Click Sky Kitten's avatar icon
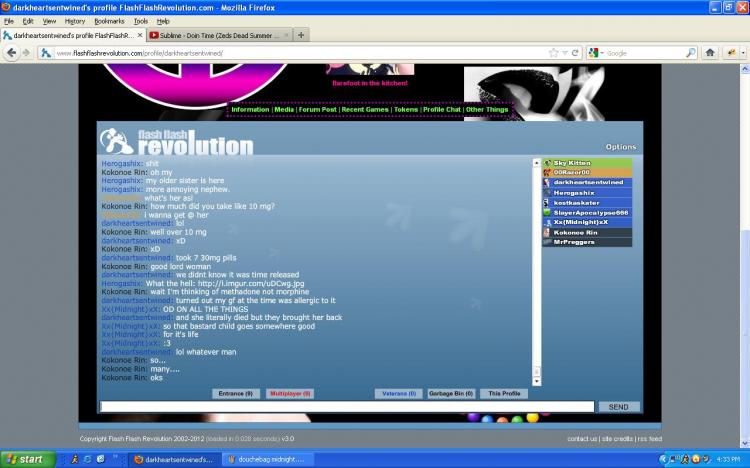 click(x=547, y=162)
